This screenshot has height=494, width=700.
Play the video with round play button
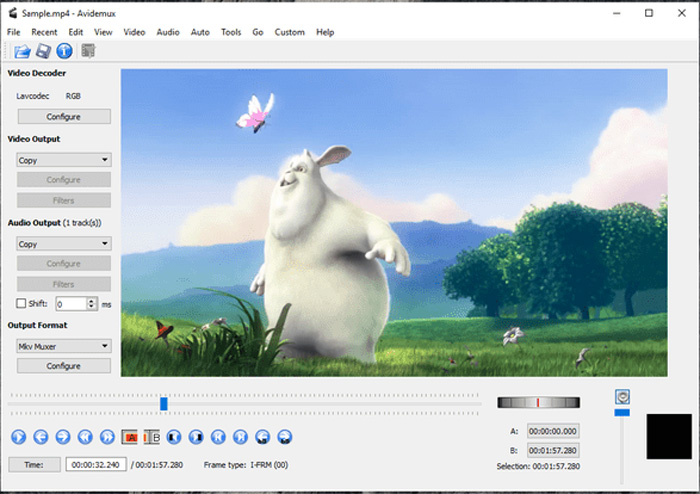[18, 436]
